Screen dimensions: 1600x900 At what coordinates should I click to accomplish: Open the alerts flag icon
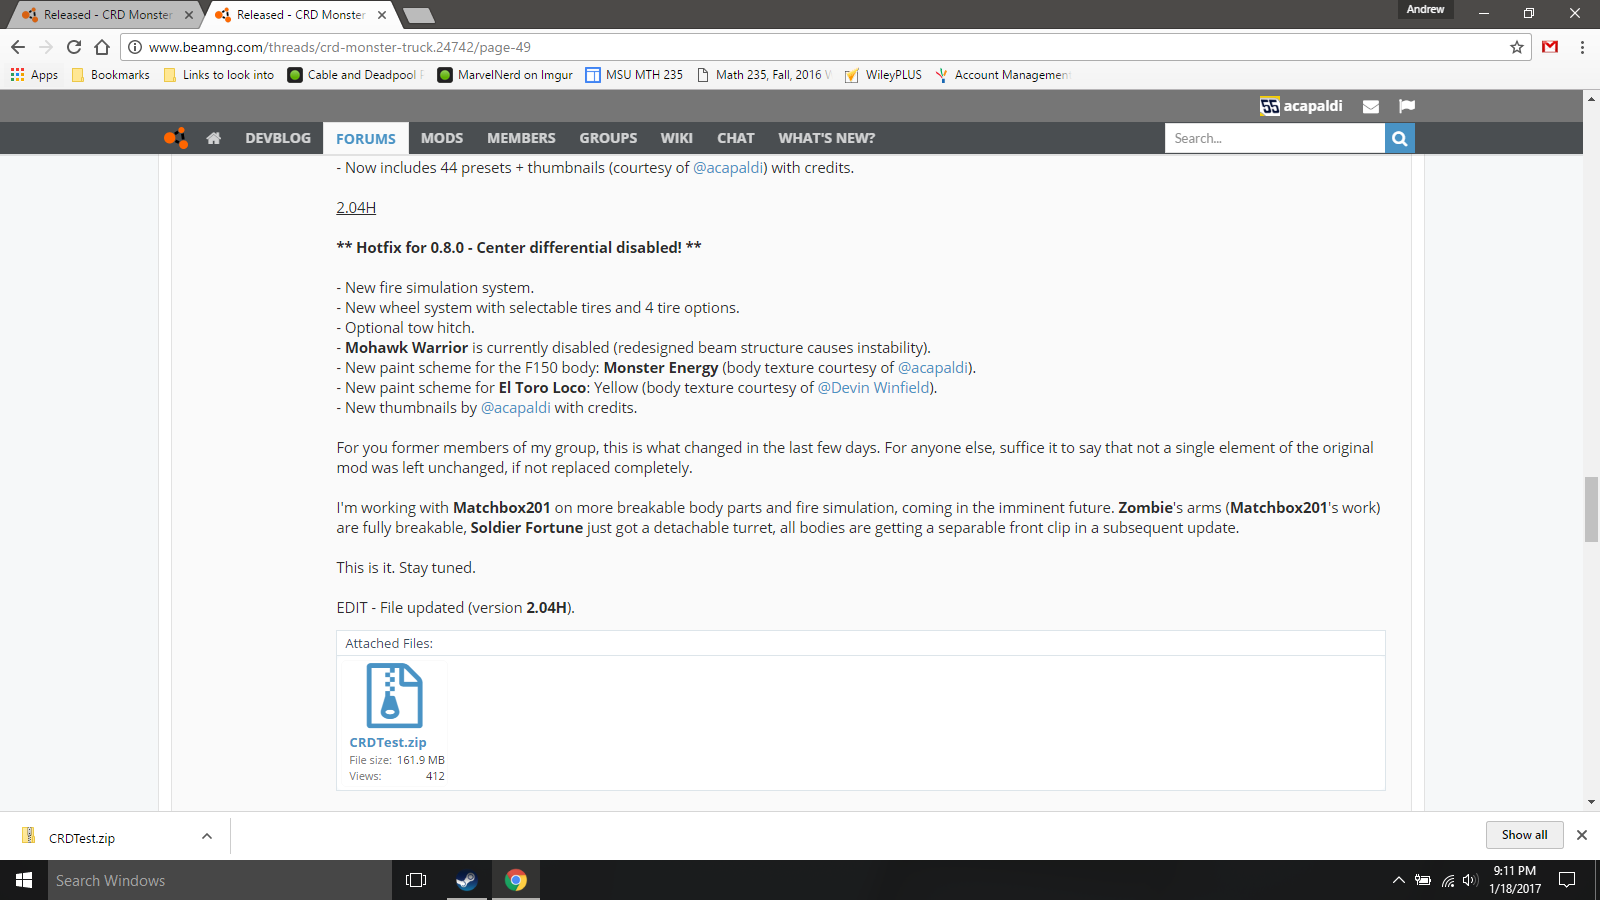(x=1407, y=106)
